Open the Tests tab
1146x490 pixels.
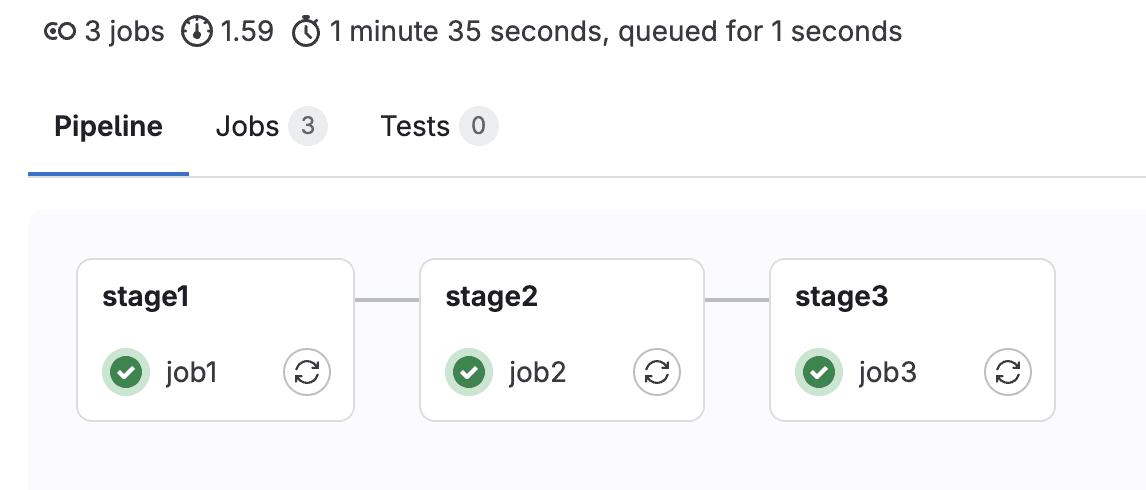(x=415, y=127)
